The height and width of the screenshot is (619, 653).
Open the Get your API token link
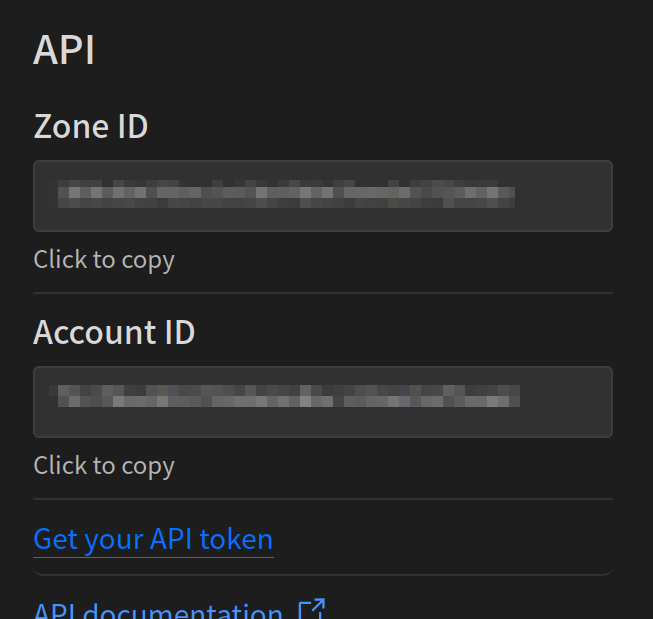tap(153, 539)
